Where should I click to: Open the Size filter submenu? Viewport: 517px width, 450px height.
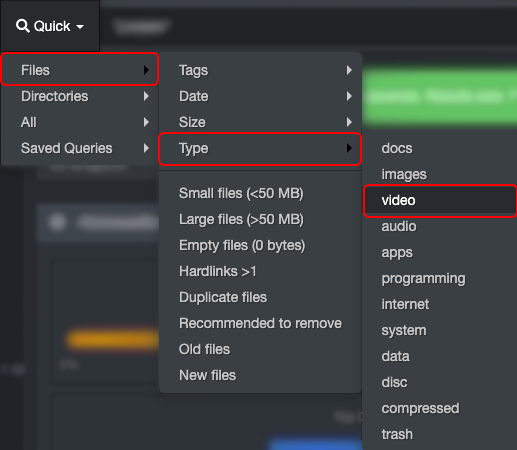tap(260, 122)
